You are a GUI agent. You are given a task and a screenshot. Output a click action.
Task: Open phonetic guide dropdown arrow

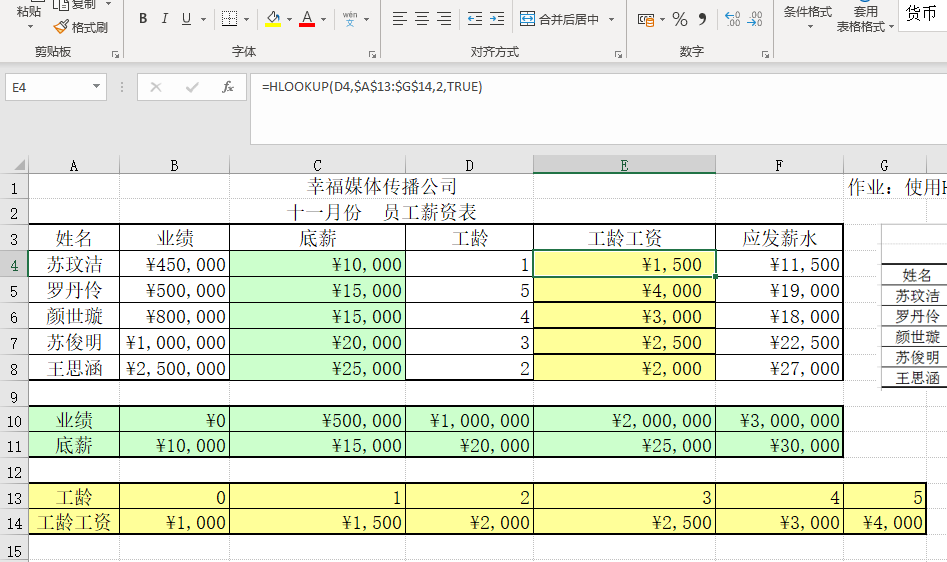[367, 19]
